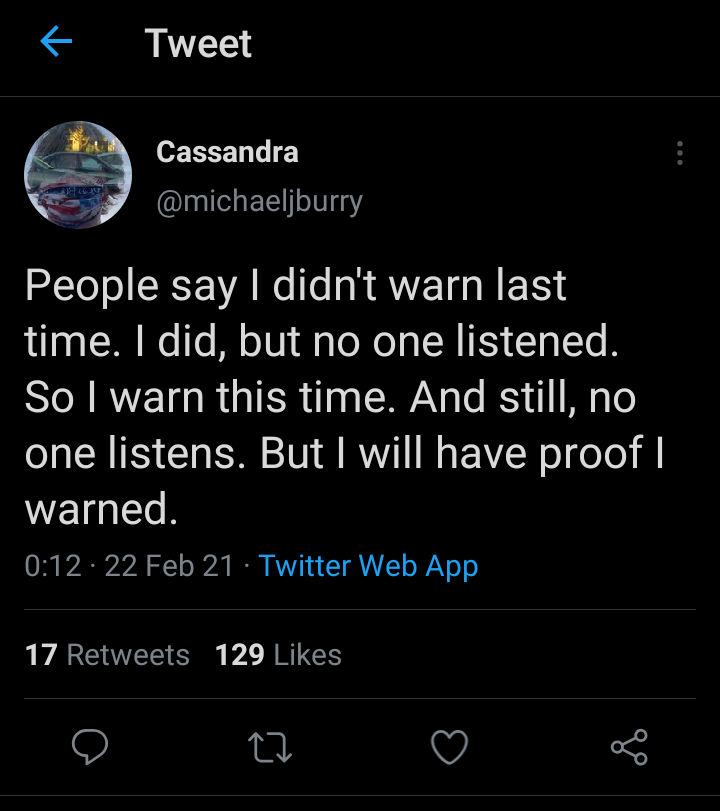
Task: Open the @michaeljburry handle
Action: [259, 201]
